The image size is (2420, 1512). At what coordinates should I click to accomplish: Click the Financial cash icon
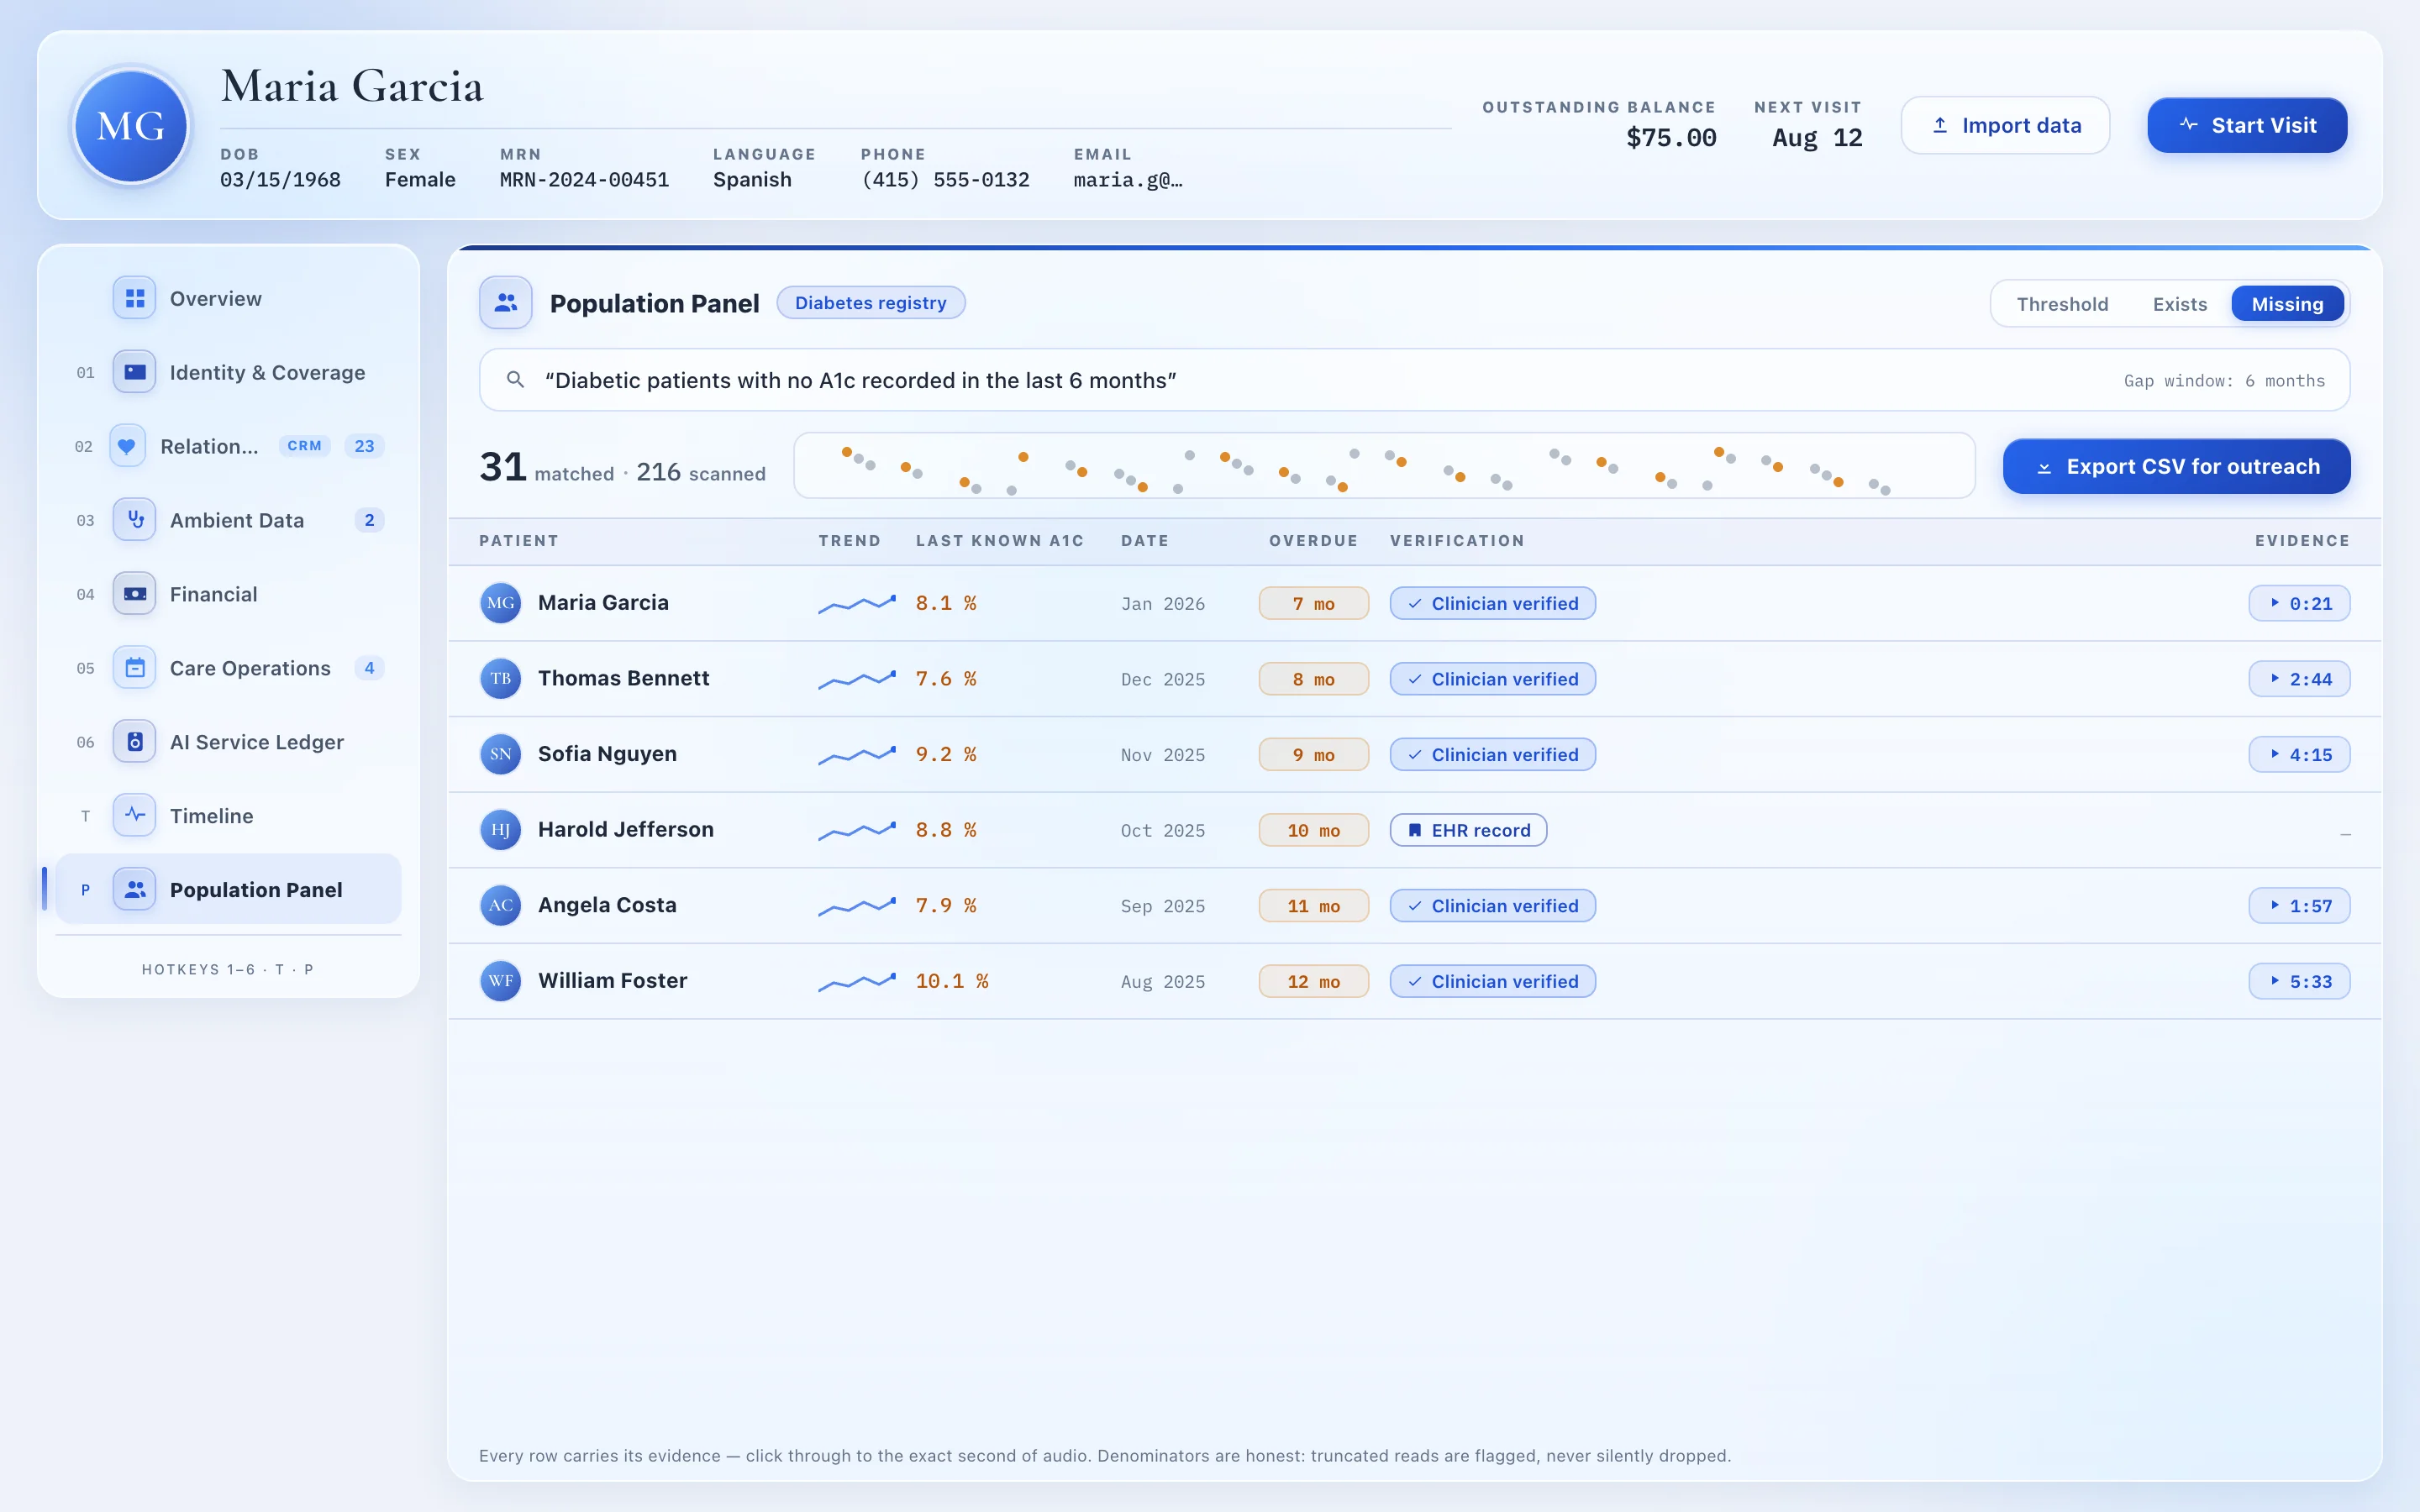pyautogui.click(x=134, y=594)
